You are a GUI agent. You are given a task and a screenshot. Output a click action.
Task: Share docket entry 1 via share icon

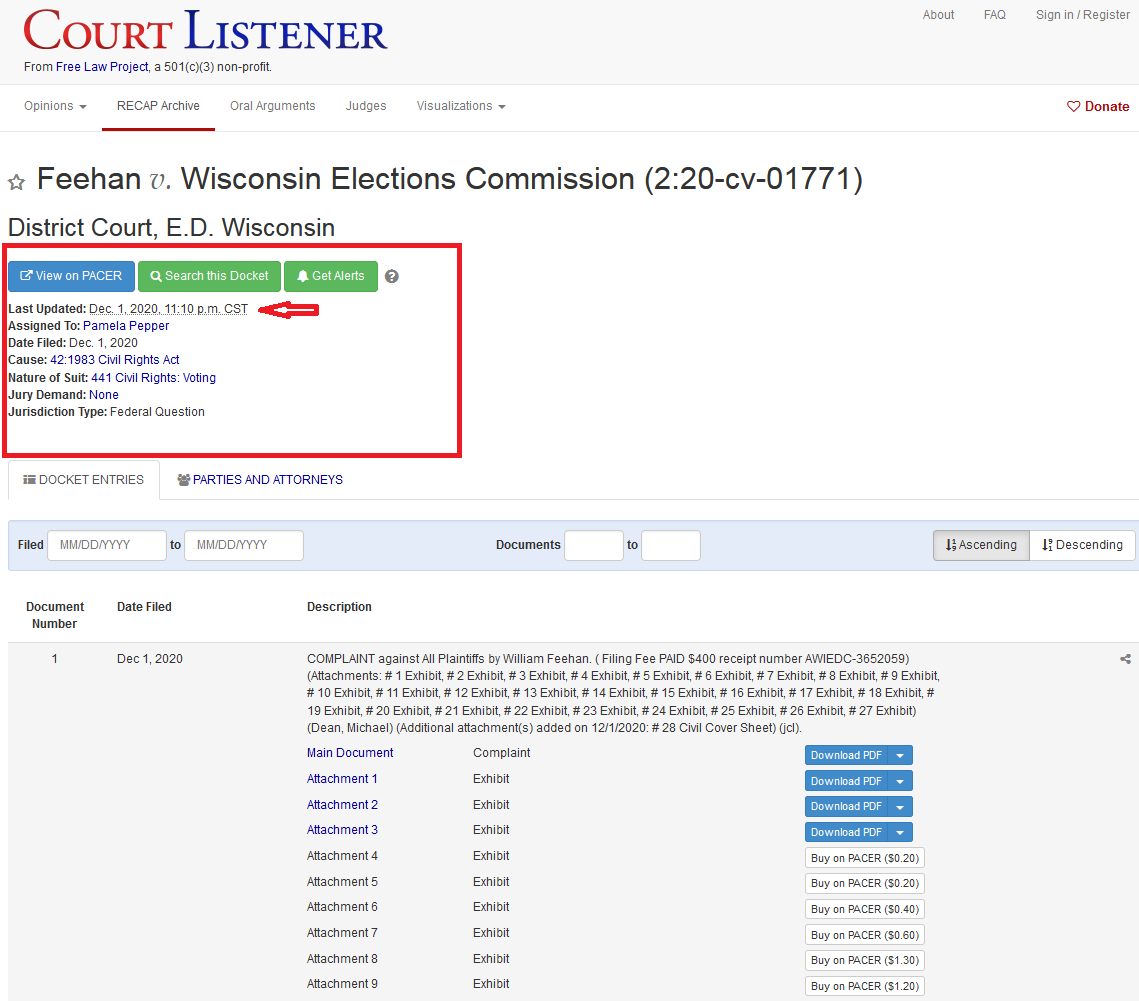coord(1125,659)
